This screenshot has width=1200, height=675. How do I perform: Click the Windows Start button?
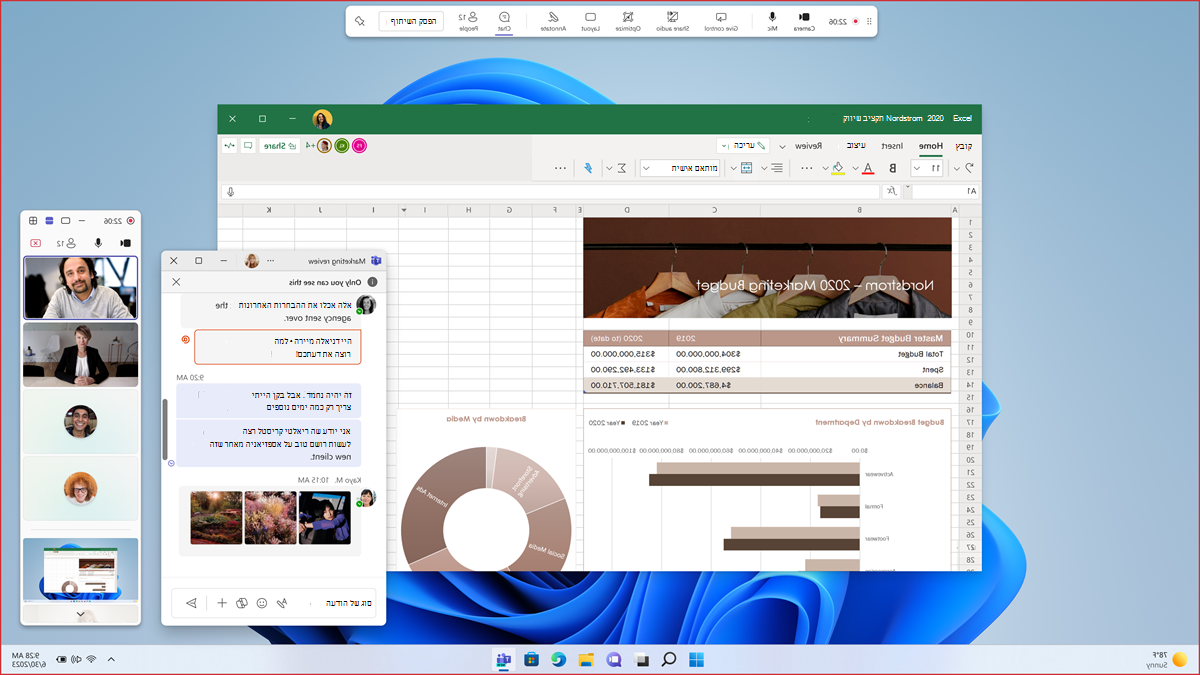click(696, 659)
